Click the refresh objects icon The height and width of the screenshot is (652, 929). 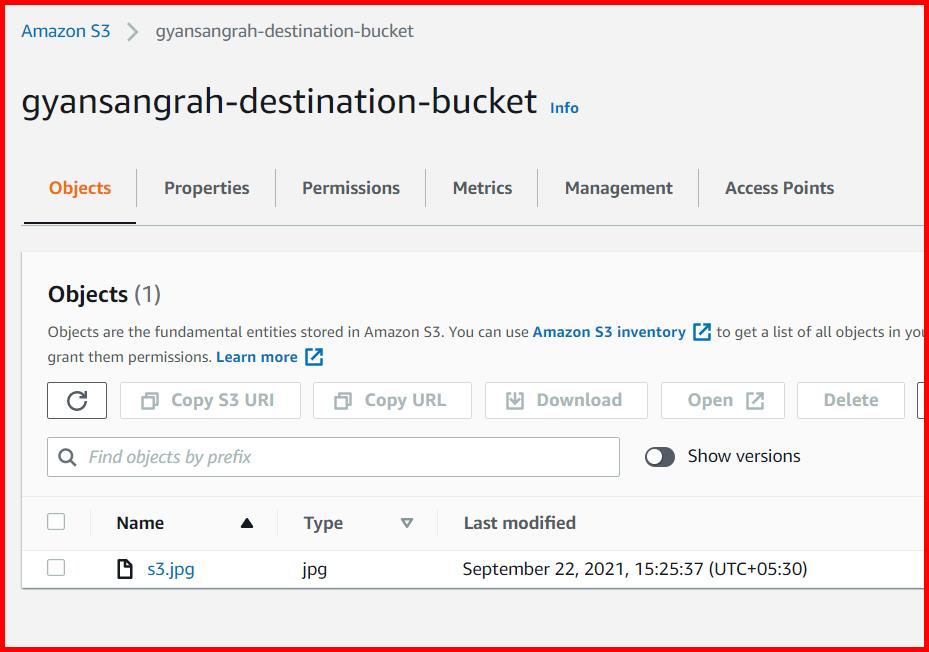(76, 399)
